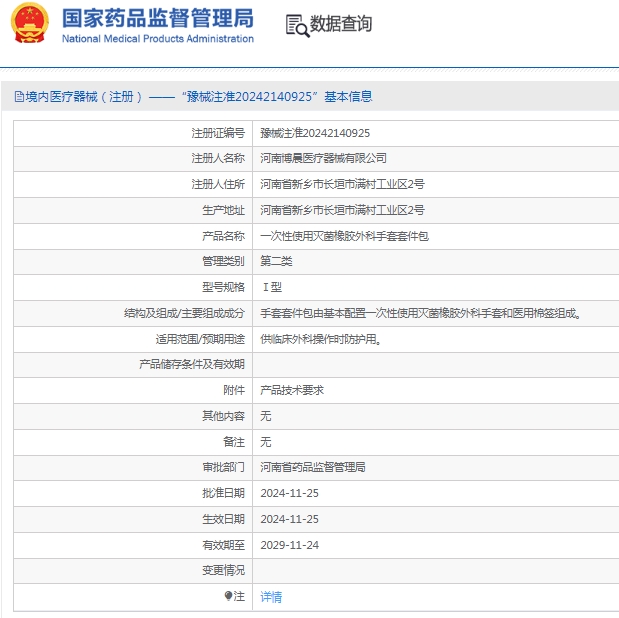Click the 其他内容 label

pyautogui.click(x=223, y=416)
